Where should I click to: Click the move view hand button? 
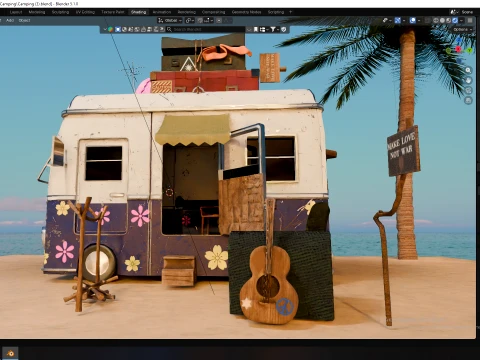(x=468, y=80)
